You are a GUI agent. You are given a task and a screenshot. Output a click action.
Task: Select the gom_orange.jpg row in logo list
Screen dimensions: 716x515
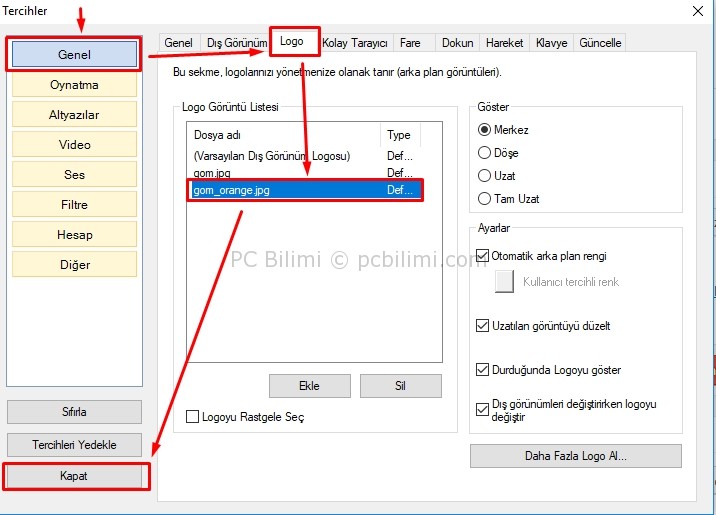point(305,190)
